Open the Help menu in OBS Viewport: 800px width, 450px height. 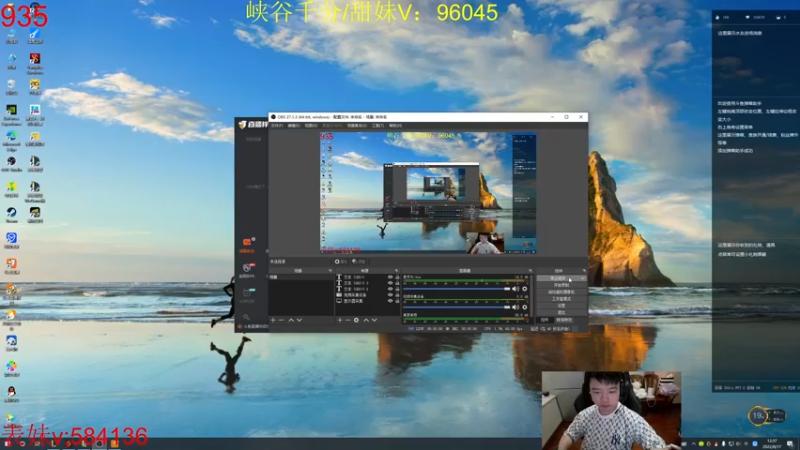pos(395,126)
